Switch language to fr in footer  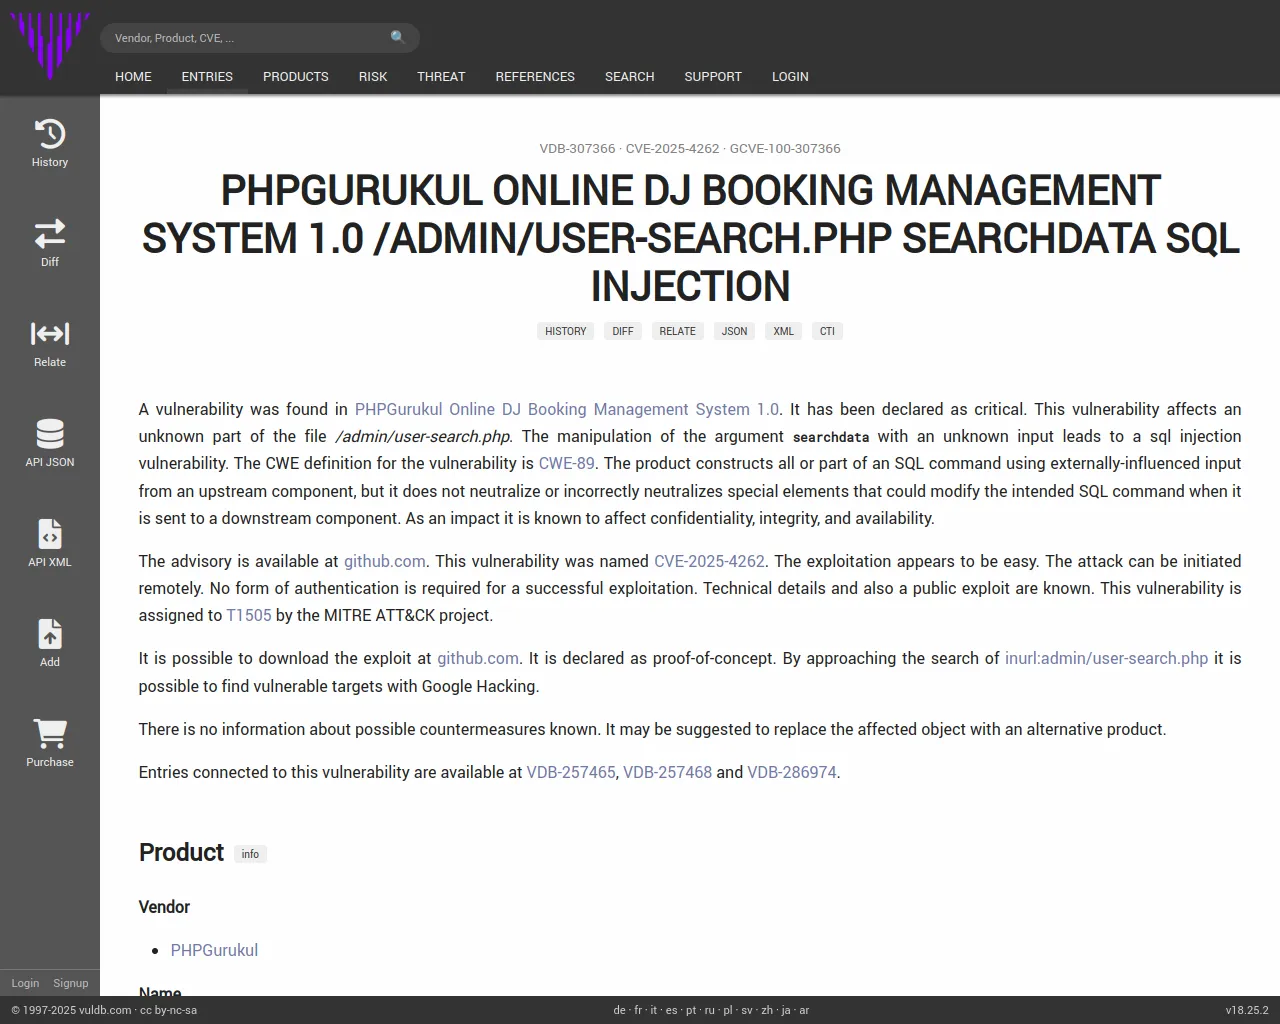[638, 1010]
